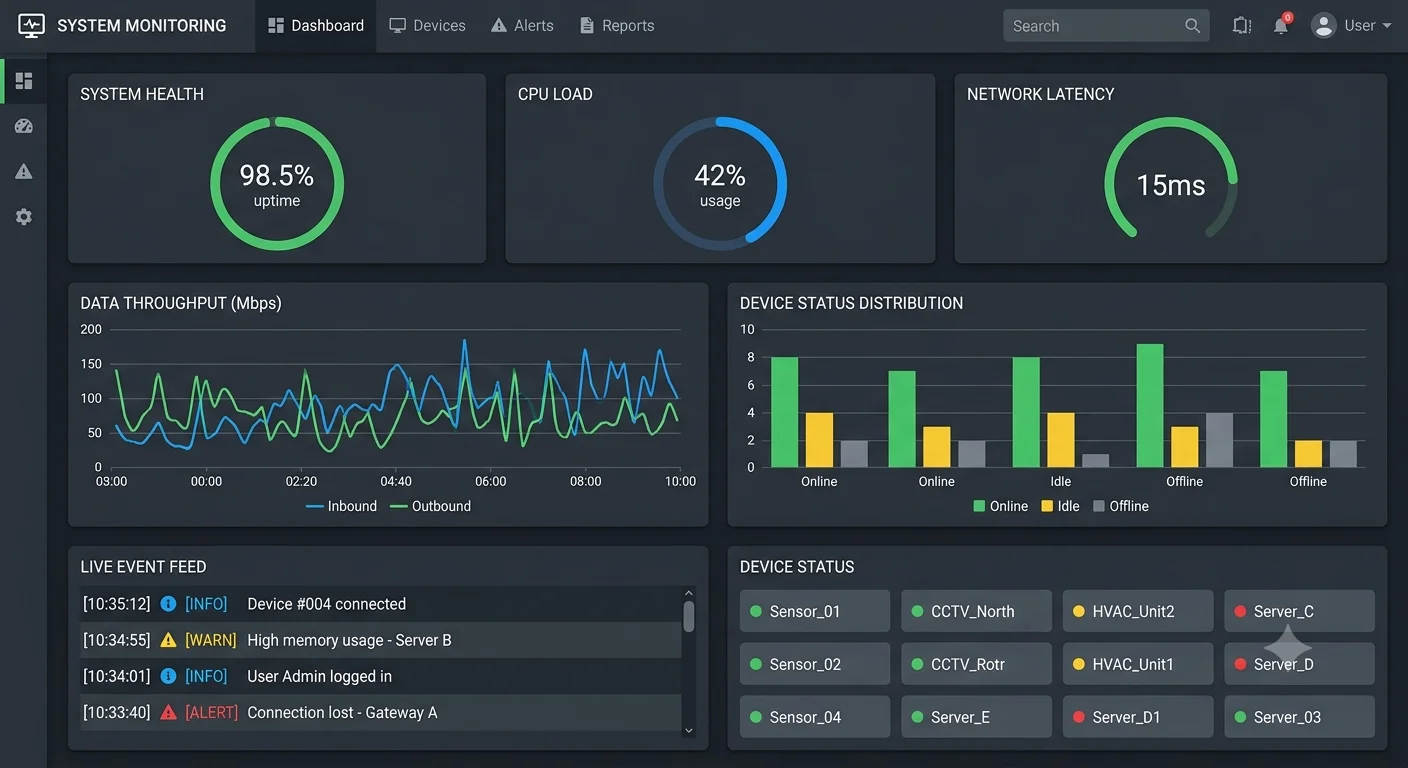1408x768 pixels.
Task: Open the HVAC_Unit2 device tile
Action: pos(1138,611)
